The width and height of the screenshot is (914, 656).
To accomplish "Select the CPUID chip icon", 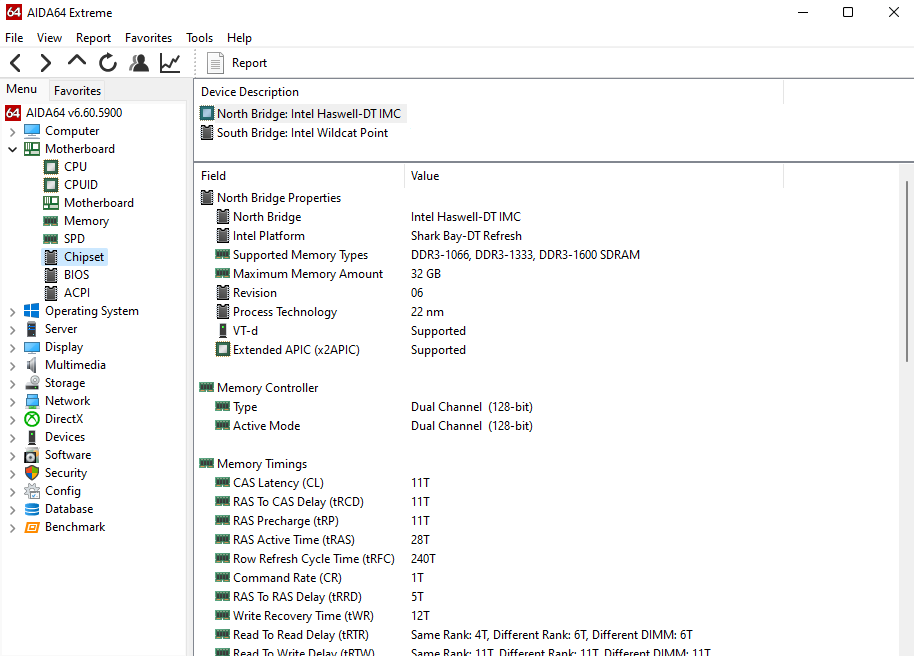I will (51, 185).
